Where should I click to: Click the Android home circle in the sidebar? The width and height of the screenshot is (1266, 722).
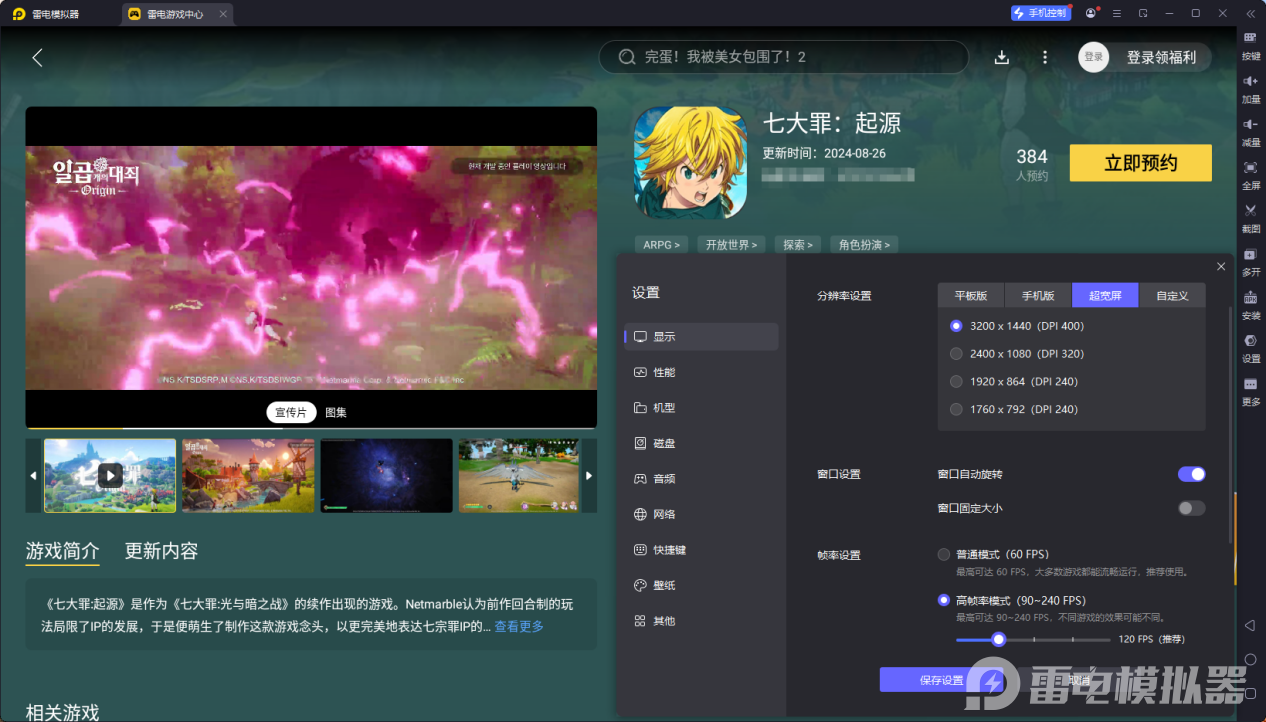pyautogui.click(x=1250, y=660)
